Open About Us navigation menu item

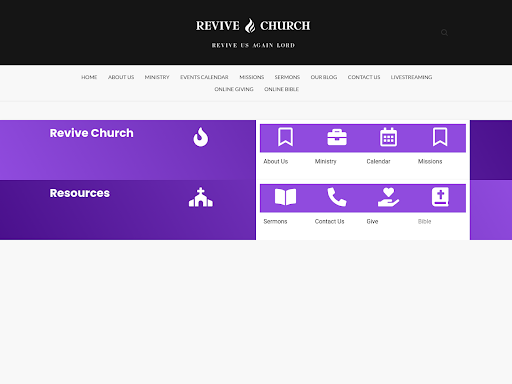tap(121, 77)
